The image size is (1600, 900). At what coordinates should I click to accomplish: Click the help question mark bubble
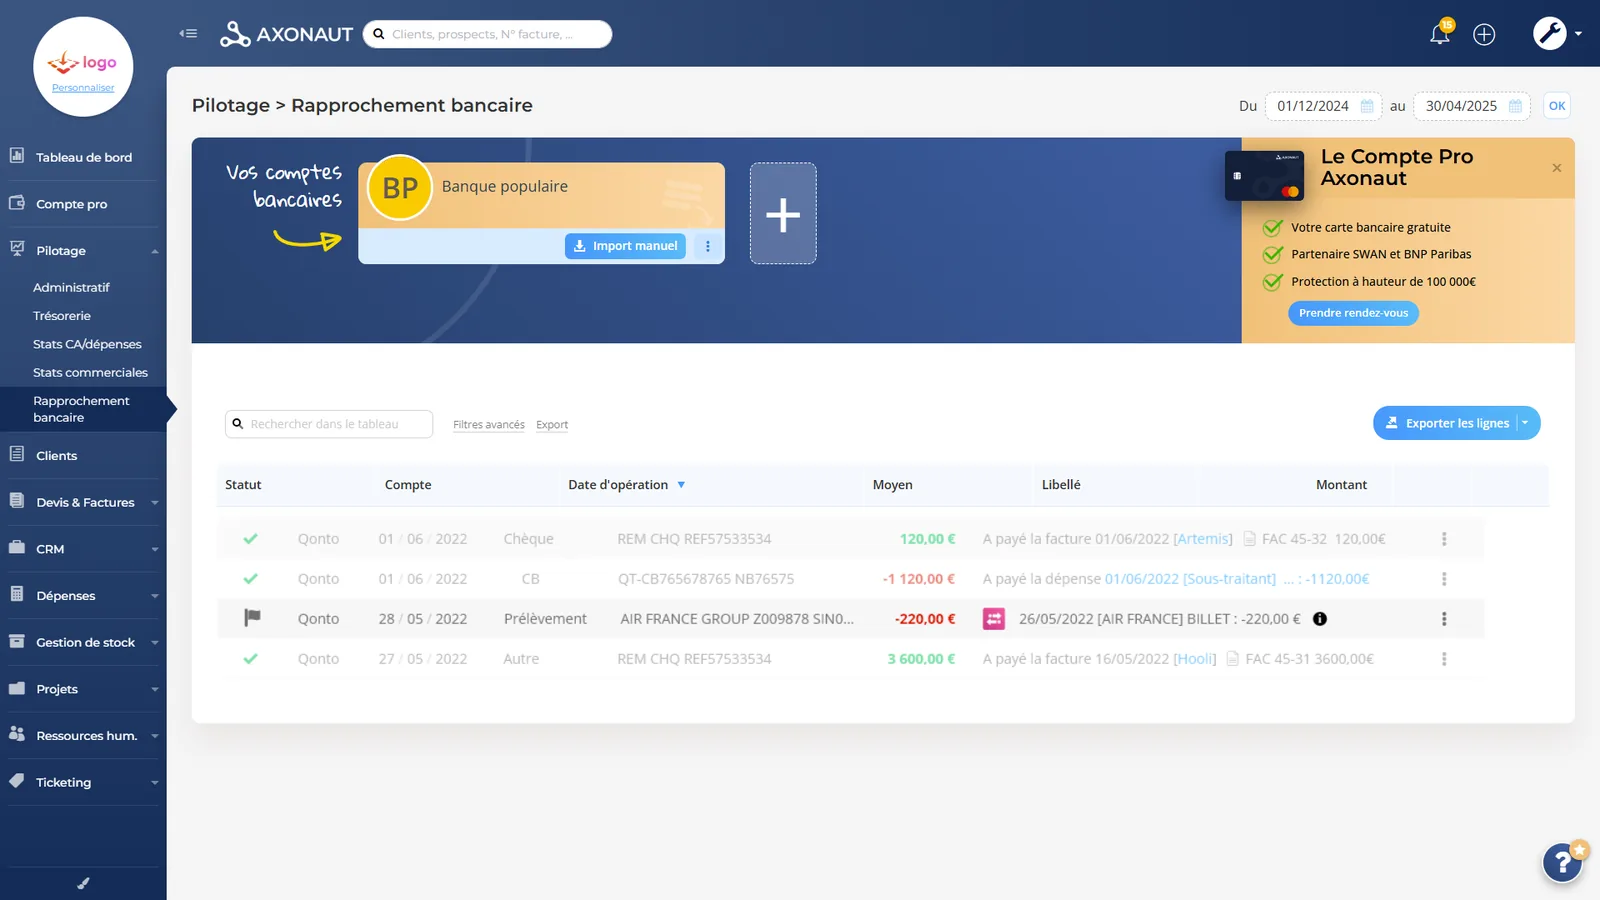(x=1562, y=862)
